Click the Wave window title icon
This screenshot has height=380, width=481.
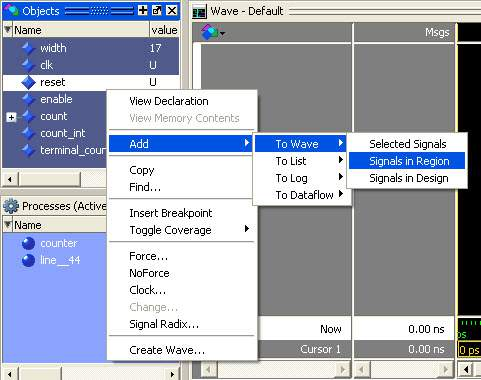point(199,12)
